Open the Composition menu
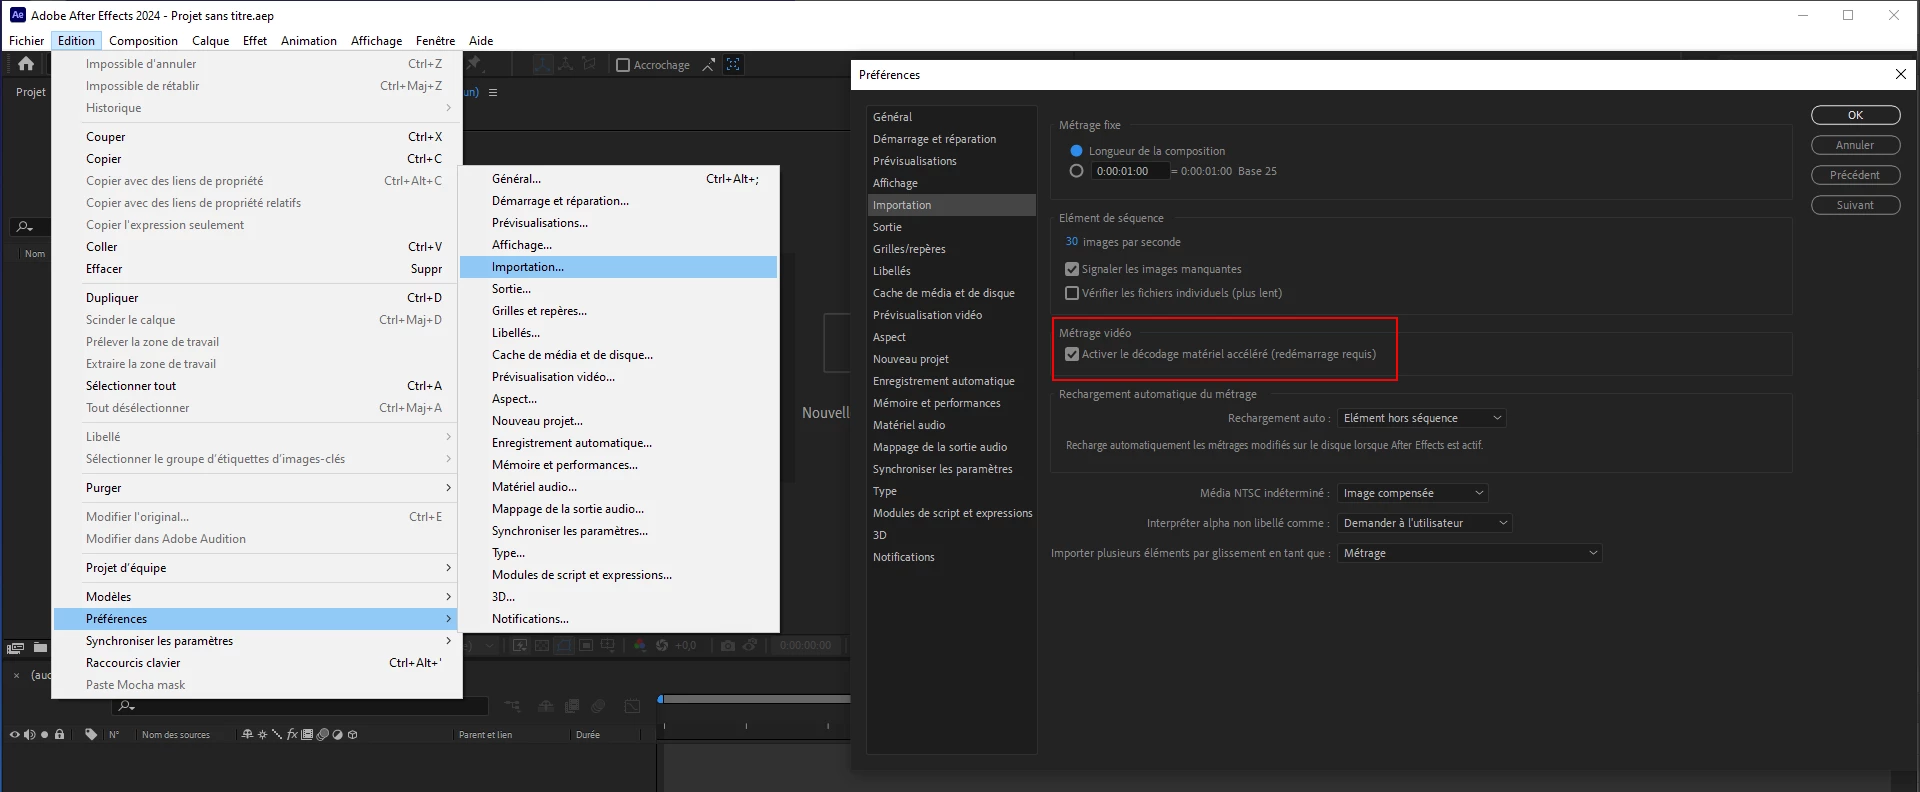1920x792 pixels. [x=143, y=41]
